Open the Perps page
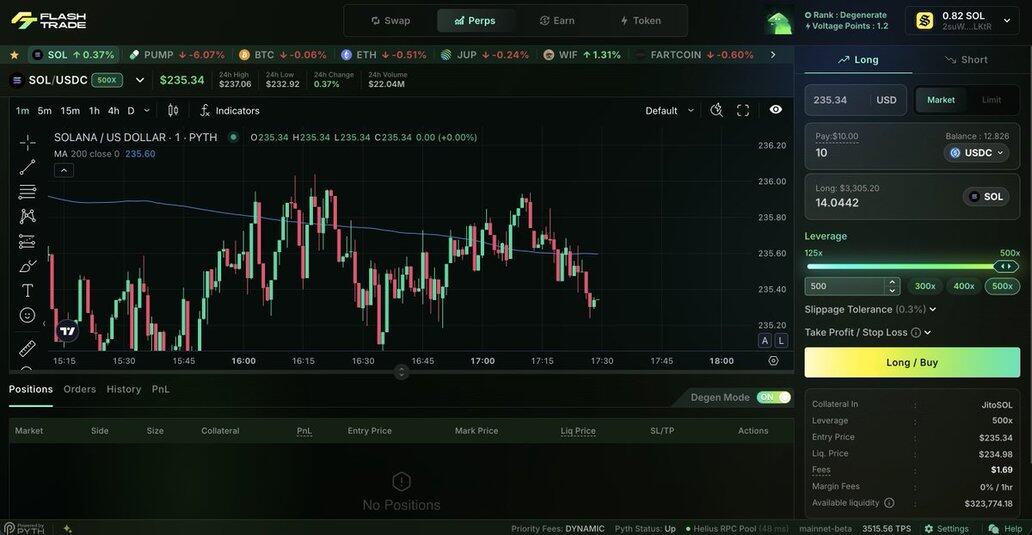The image size is (1032, 535). (475, 20)
